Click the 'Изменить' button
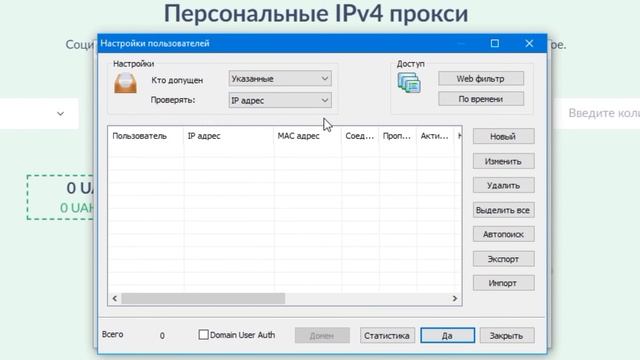The image size is (640, 360). [x=503, y=161]
